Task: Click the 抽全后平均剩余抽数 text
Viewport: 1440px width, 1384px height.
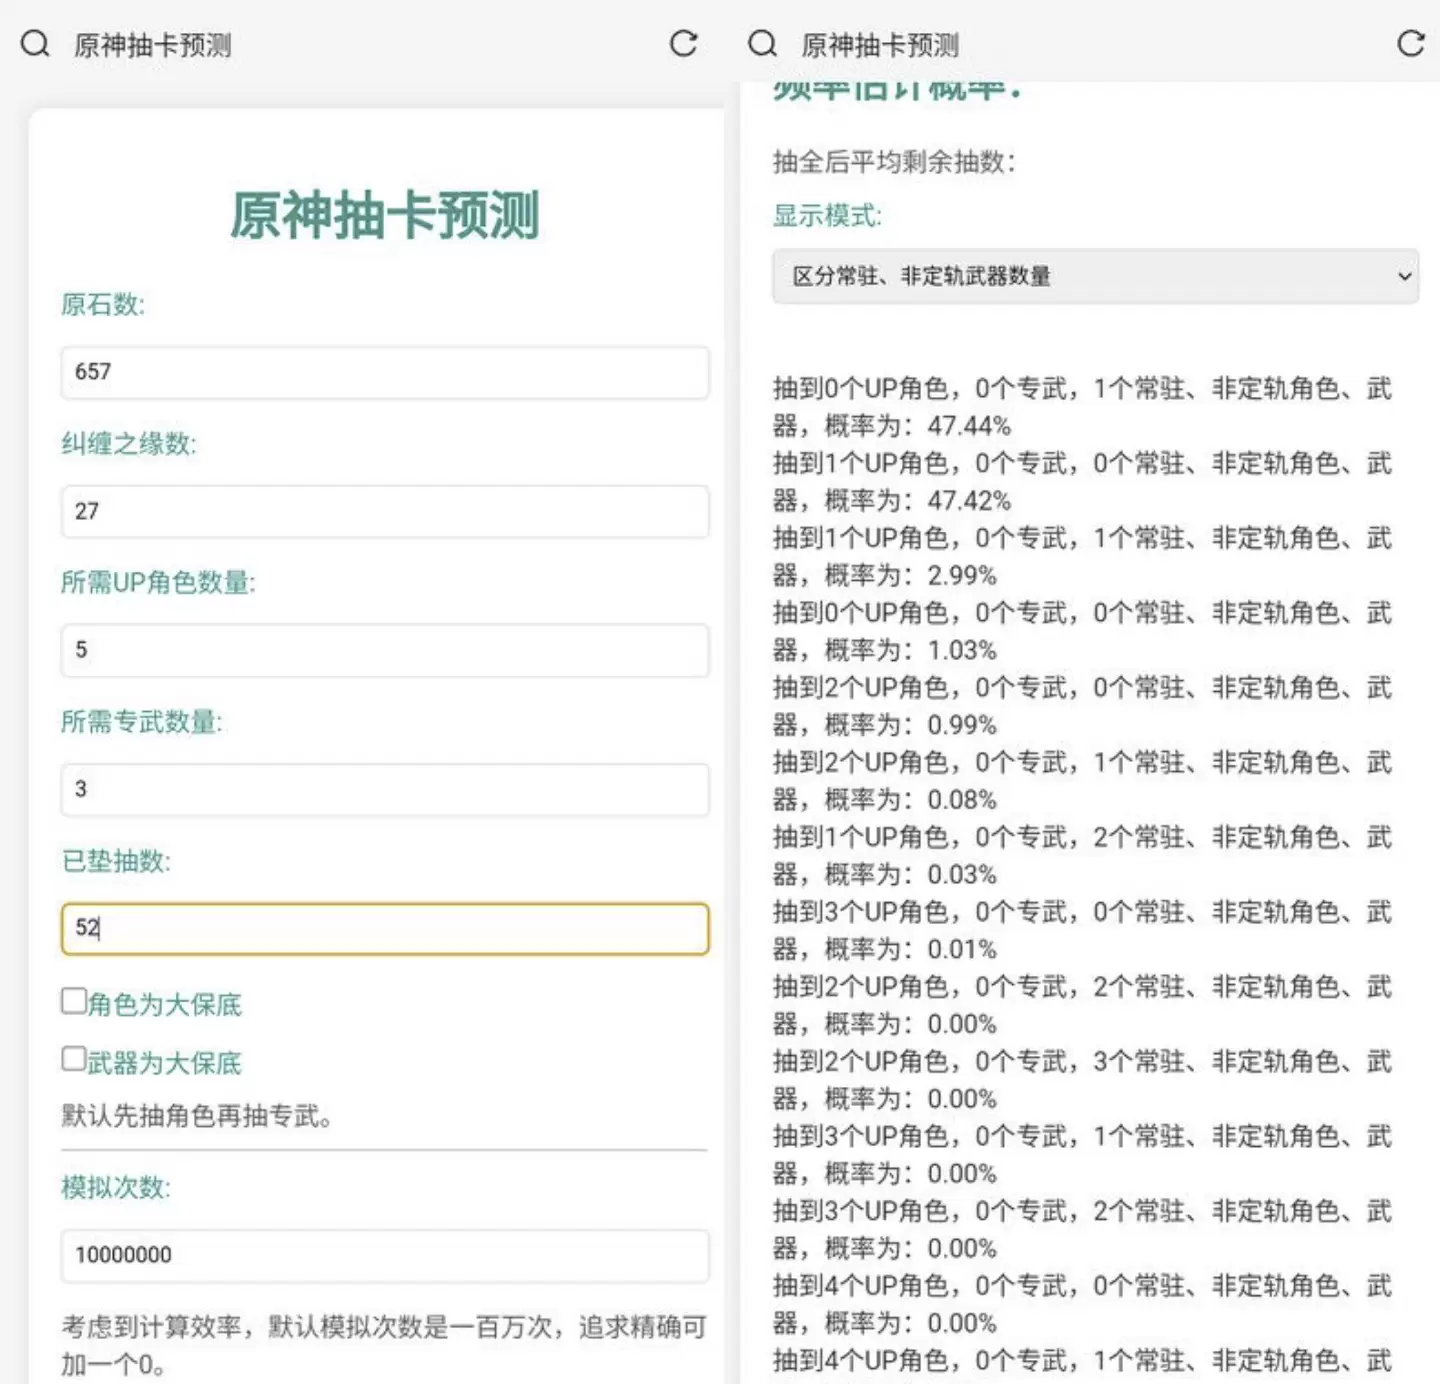Action: pyautogui.click(x=895, y=161)
